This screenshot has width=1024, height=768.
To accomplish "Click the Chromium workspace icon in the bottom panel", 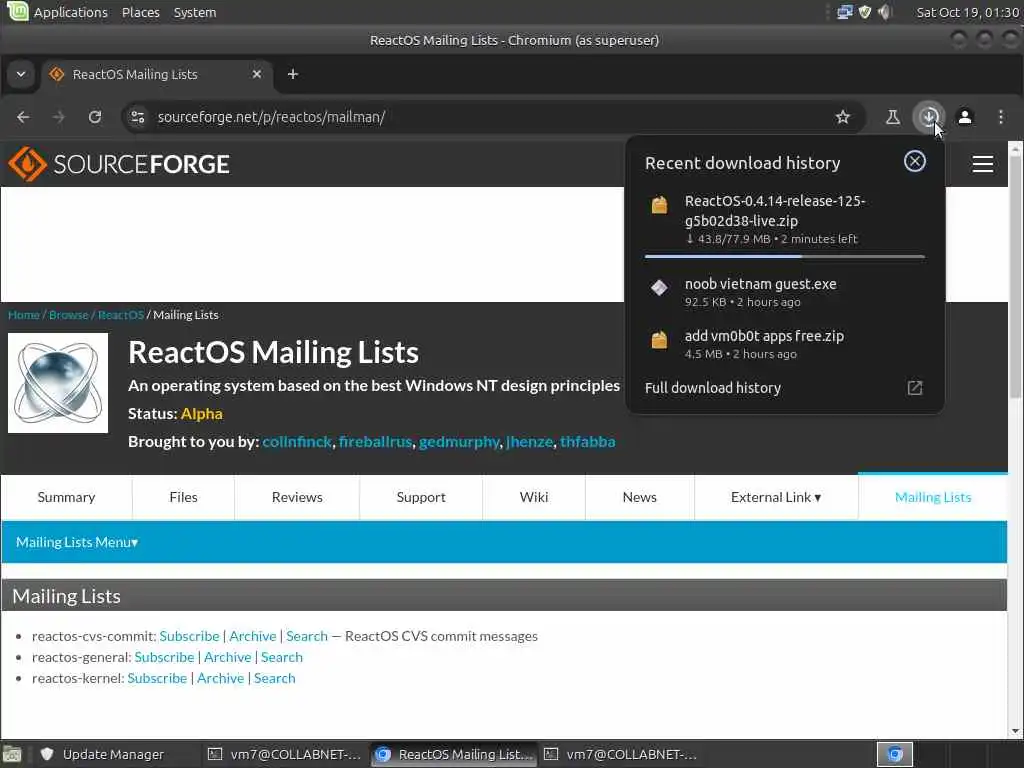I will (895, 754).
